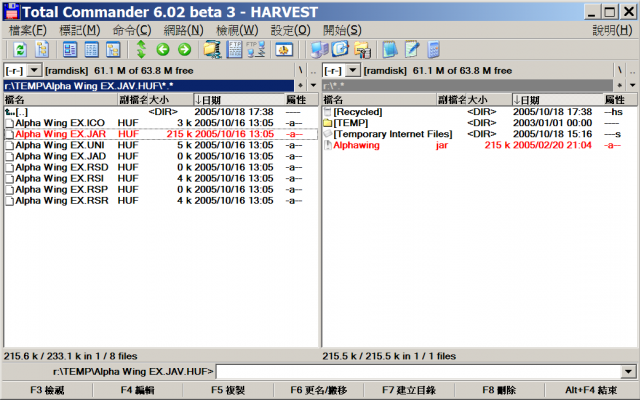This screenshot has height=400, width=640.
Task: Open the FTP connect icon
Action: pos(234,50)
